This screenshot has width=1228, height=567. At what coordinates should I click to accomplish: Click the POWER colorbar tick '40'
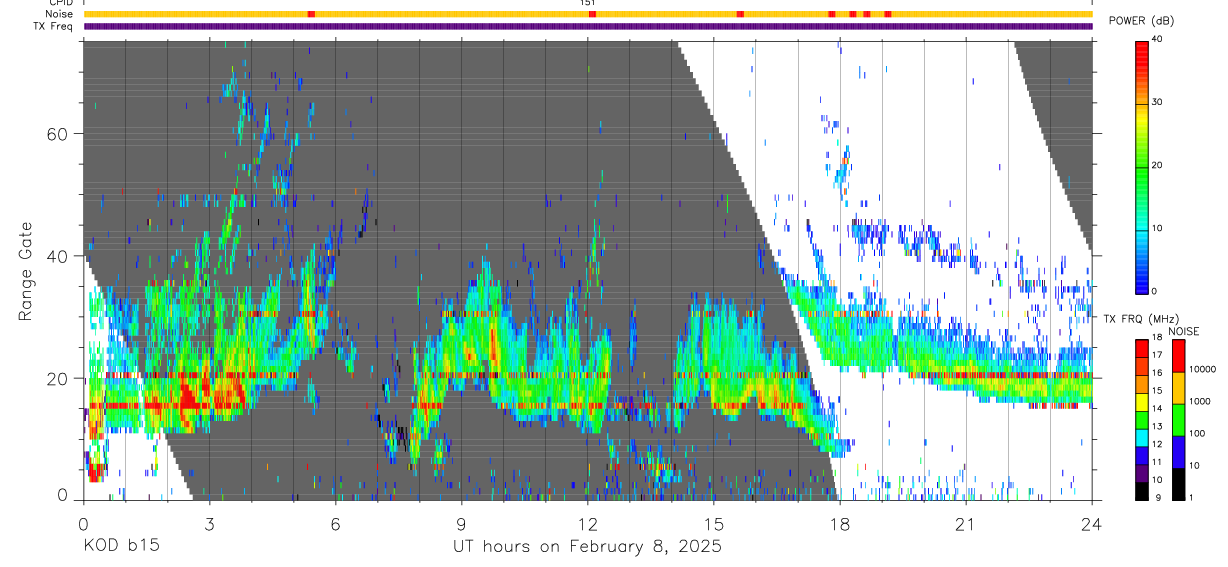1159,39
